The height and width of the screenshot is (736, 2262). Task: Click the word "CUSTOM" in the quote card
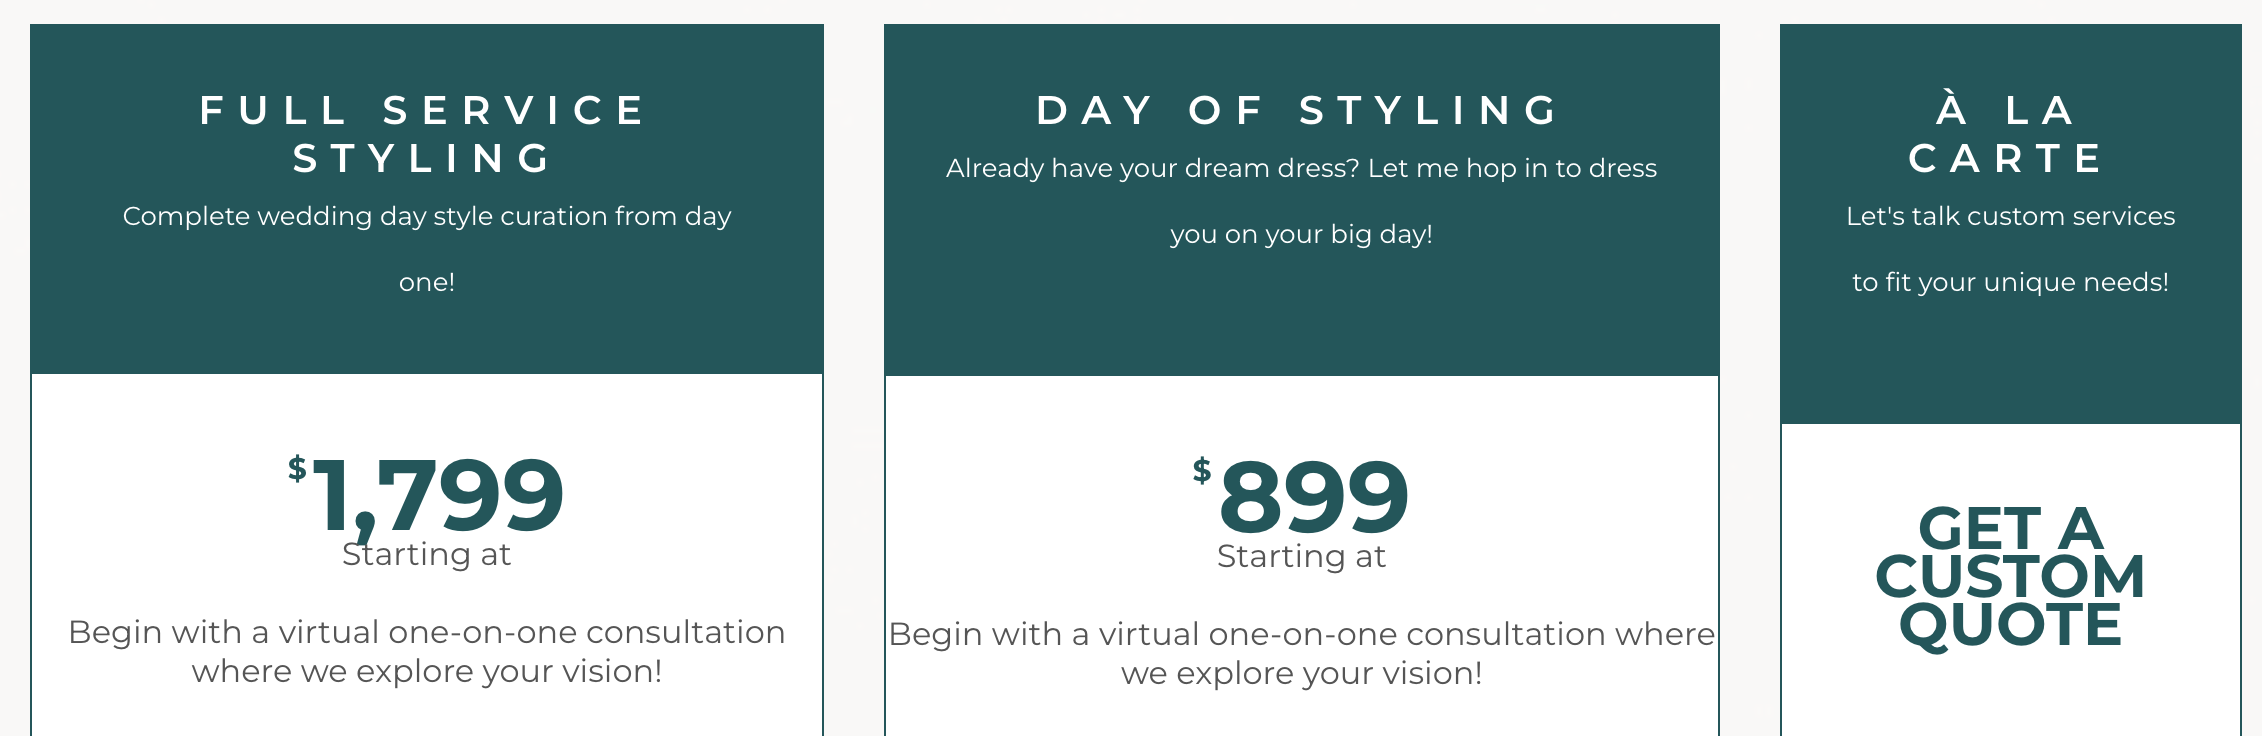2010,577
